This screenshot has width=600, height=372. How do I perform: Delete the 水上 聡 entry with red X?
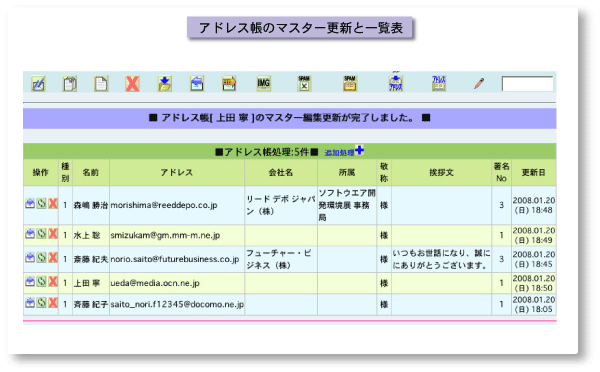coord(53,233)
